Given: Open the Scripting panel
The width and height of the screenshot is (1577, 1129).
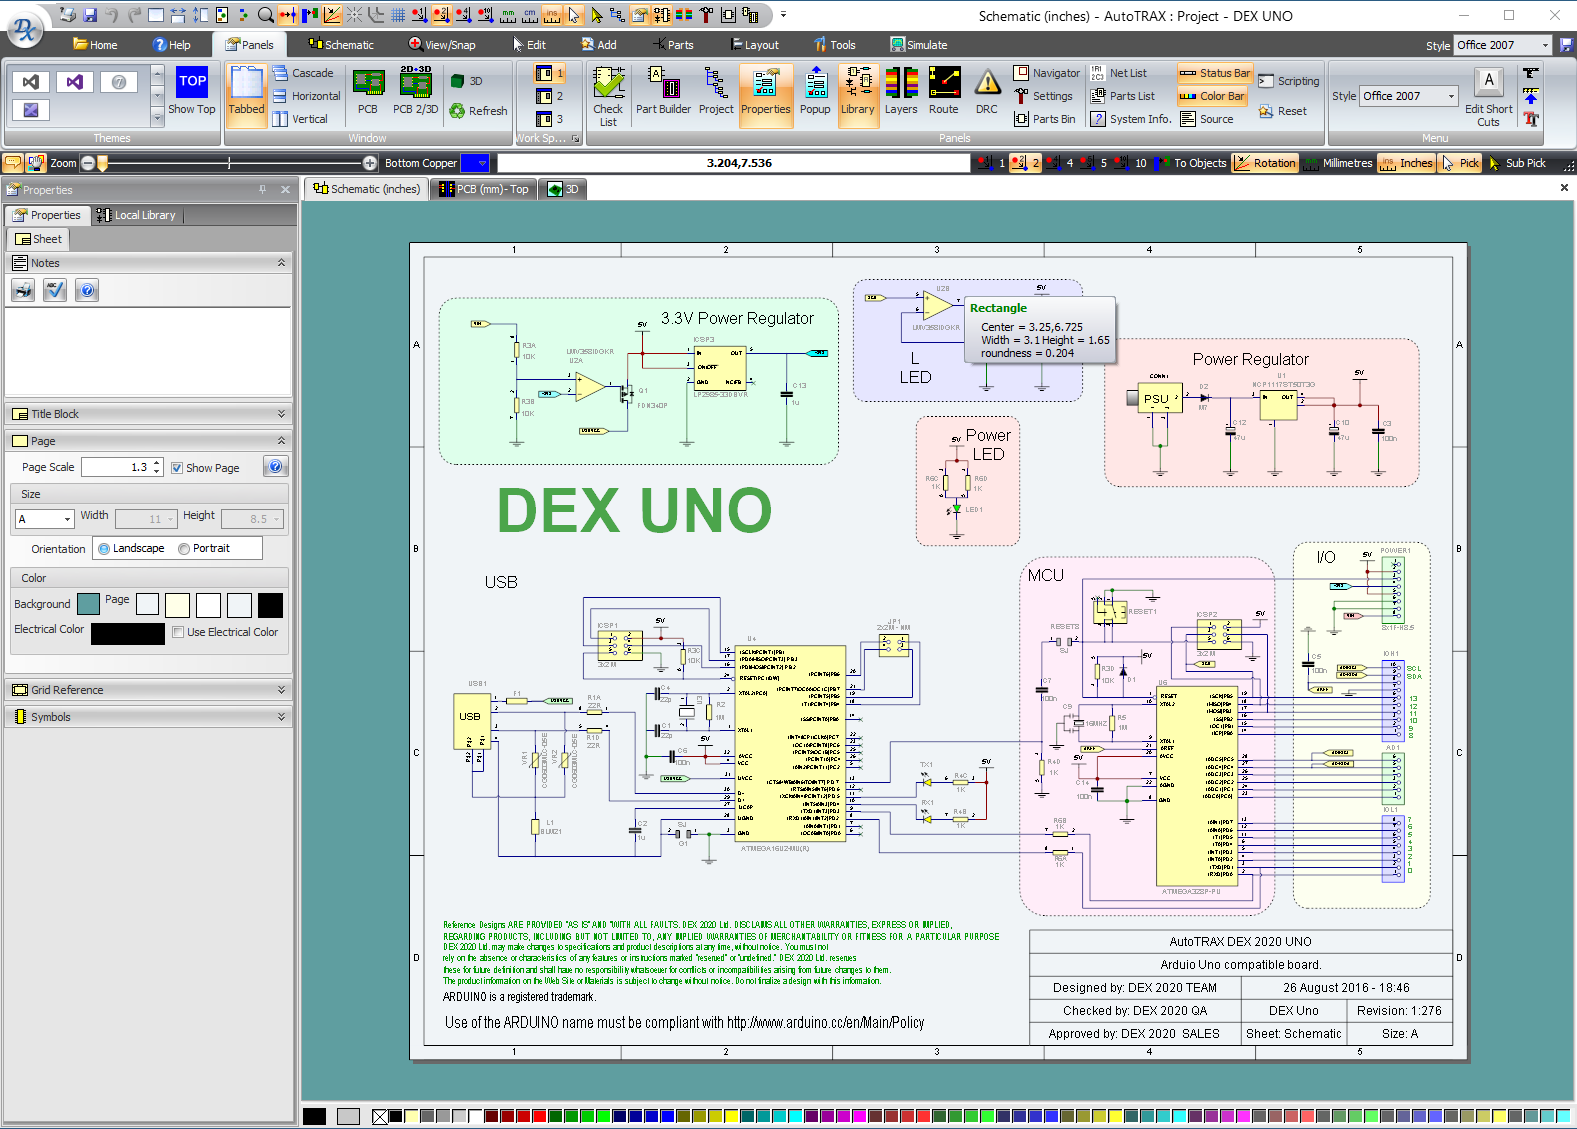Looking at the screenshot, I should pyautogui.click(x=1289, y=81).
